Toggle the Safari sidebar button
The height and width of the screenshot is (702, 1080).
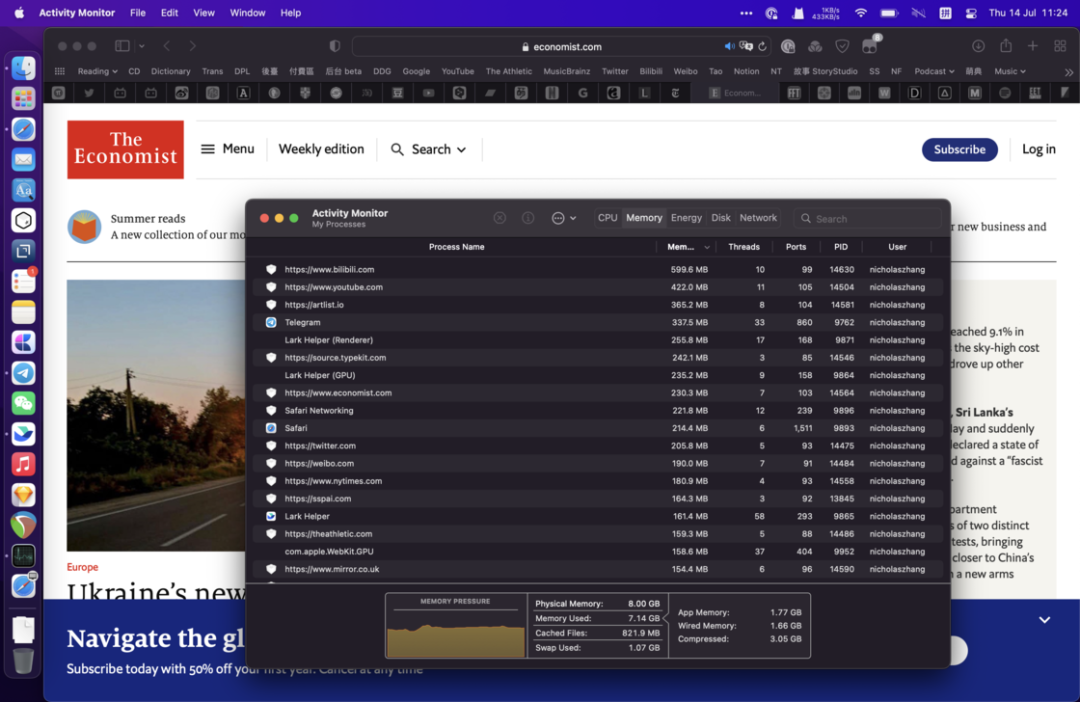pos(122,46)
